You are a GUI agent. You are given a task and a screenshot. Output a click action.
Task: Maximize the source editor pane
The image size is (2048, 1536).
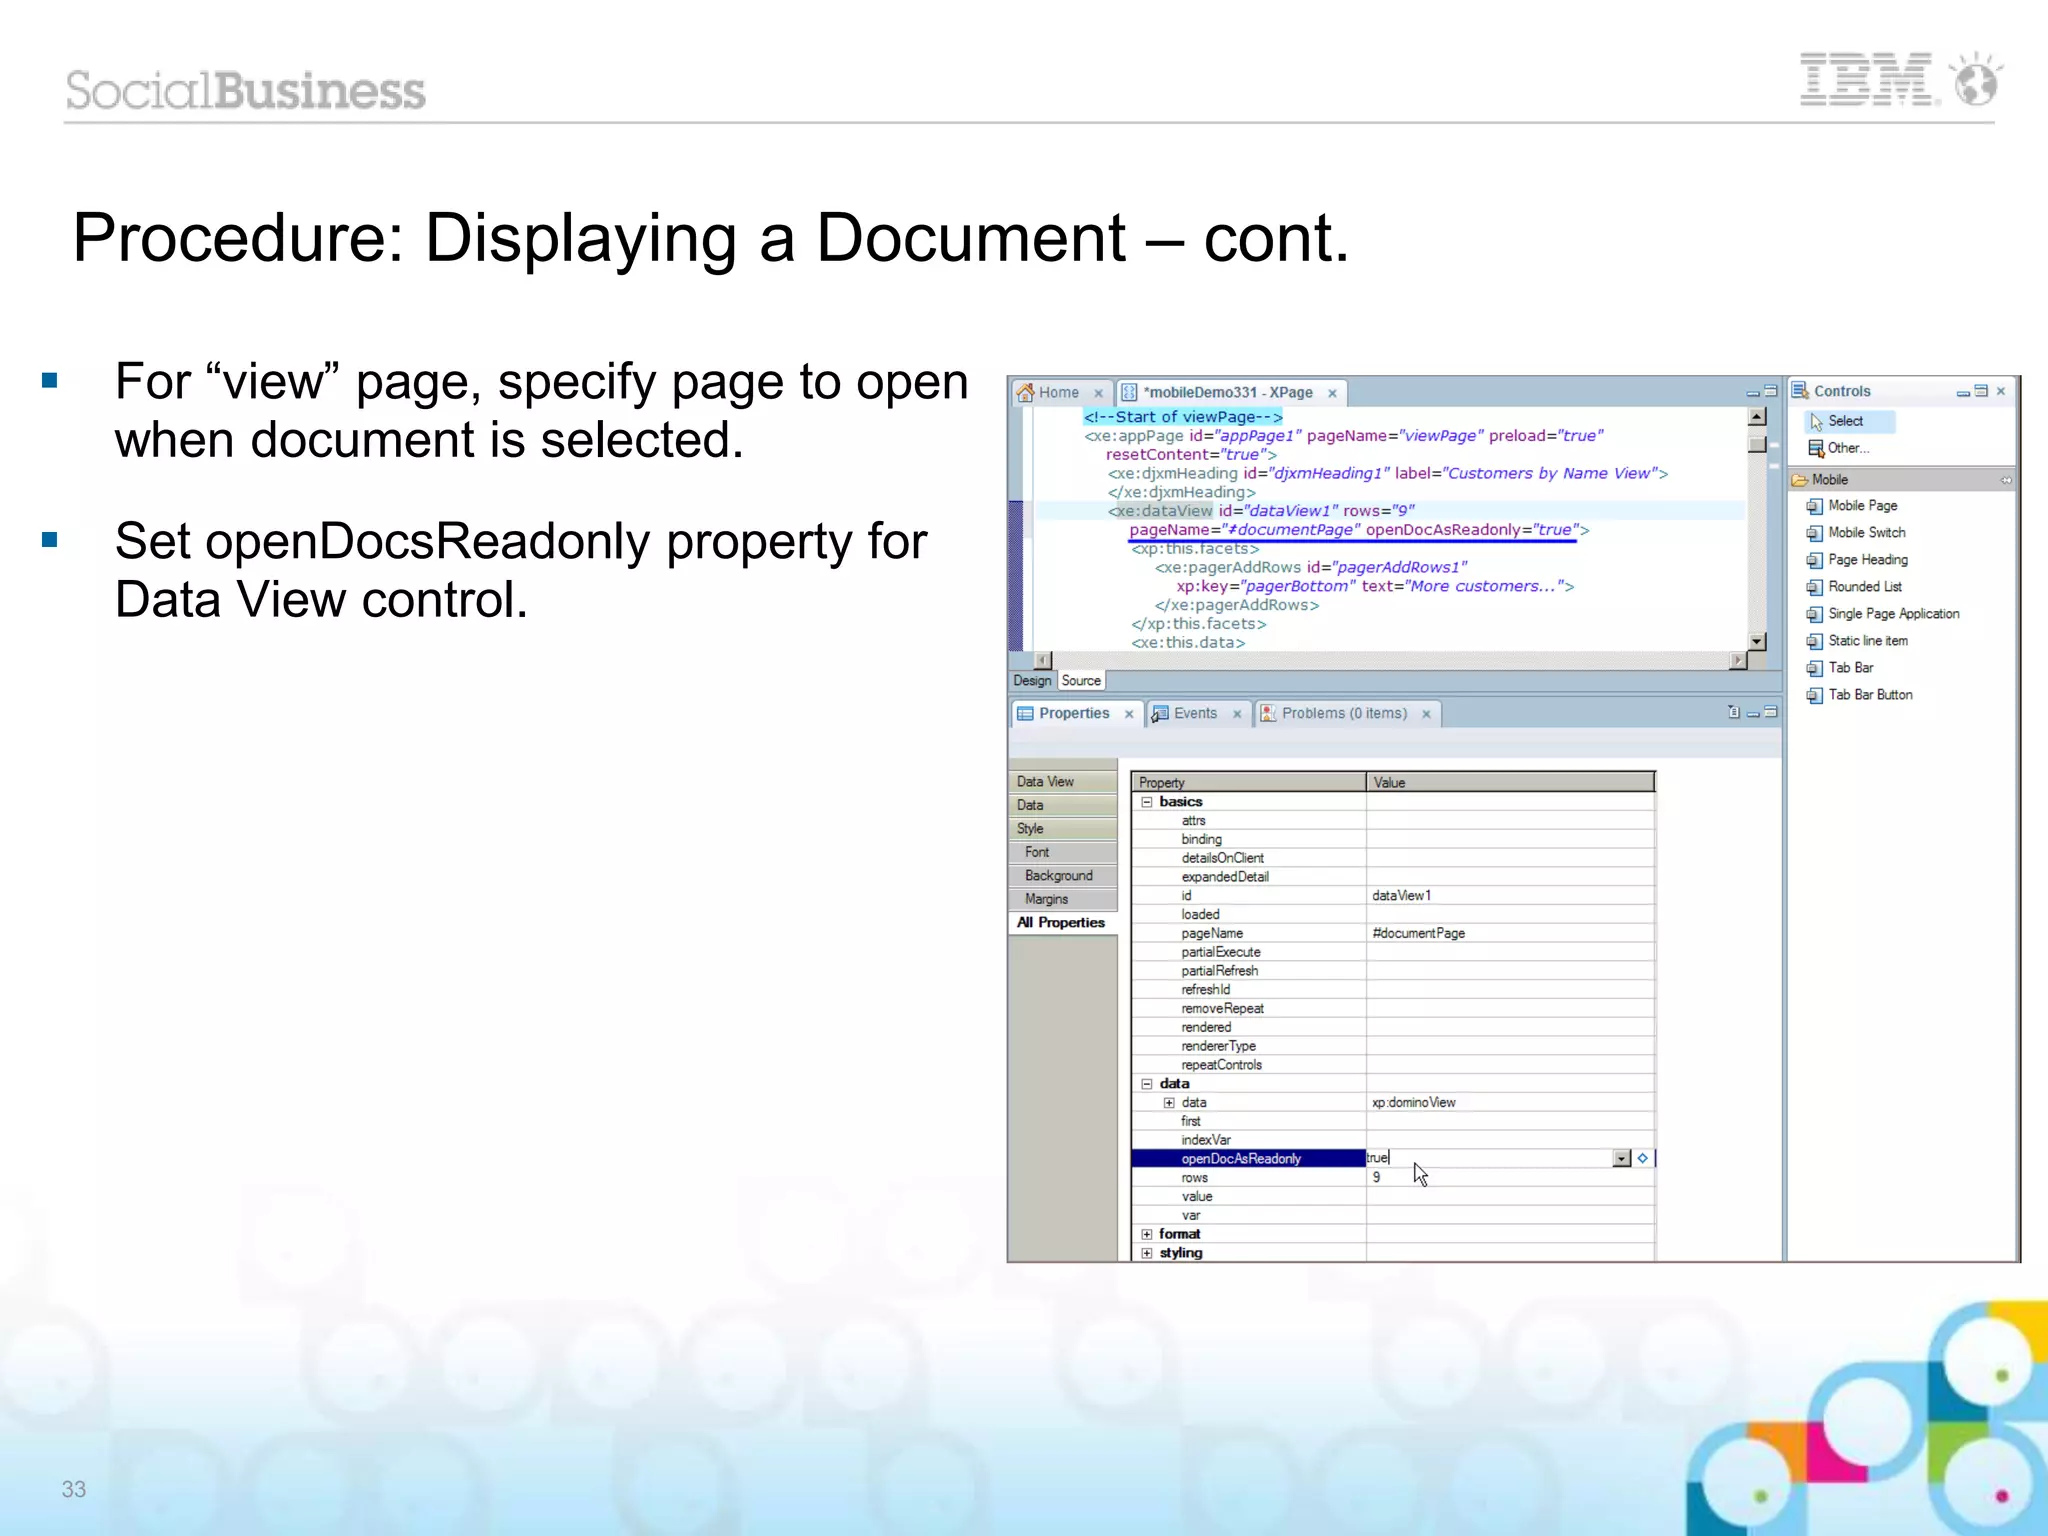pyautogui.click(x=1771, y=391)
